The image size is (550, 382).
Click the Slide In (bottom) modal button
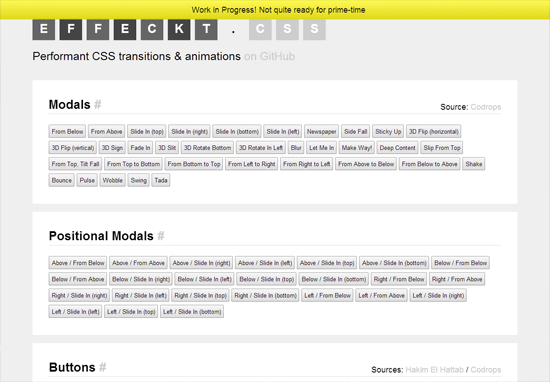[x=237, y=132]
